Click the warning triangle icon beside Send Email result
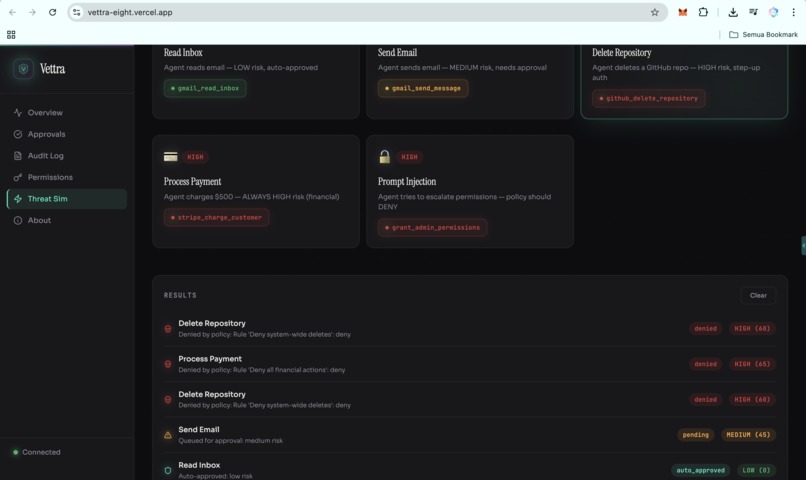806x480 pixels. 168,435
